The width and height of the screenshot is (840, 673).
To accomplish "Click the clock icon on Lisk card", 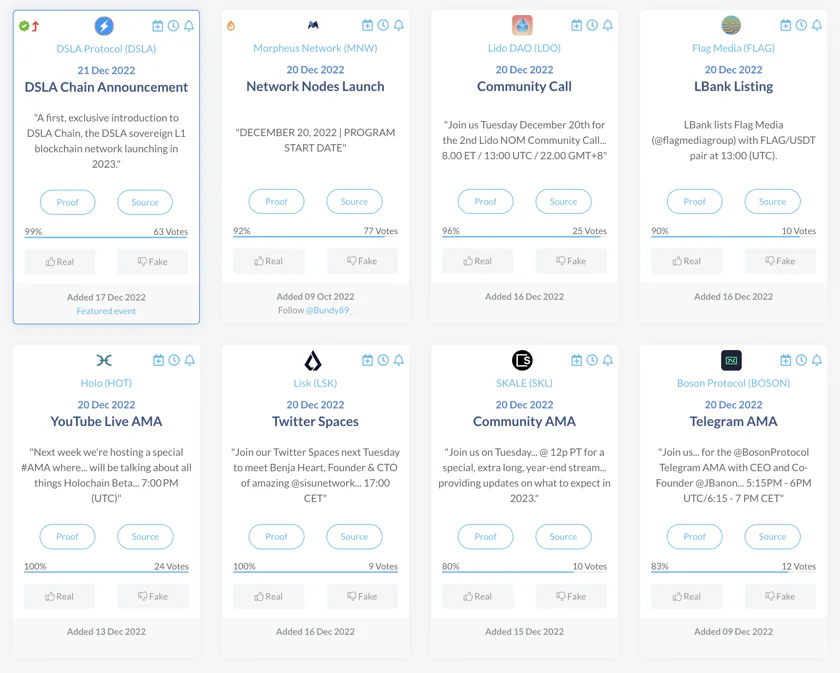I will coord(383,360).
